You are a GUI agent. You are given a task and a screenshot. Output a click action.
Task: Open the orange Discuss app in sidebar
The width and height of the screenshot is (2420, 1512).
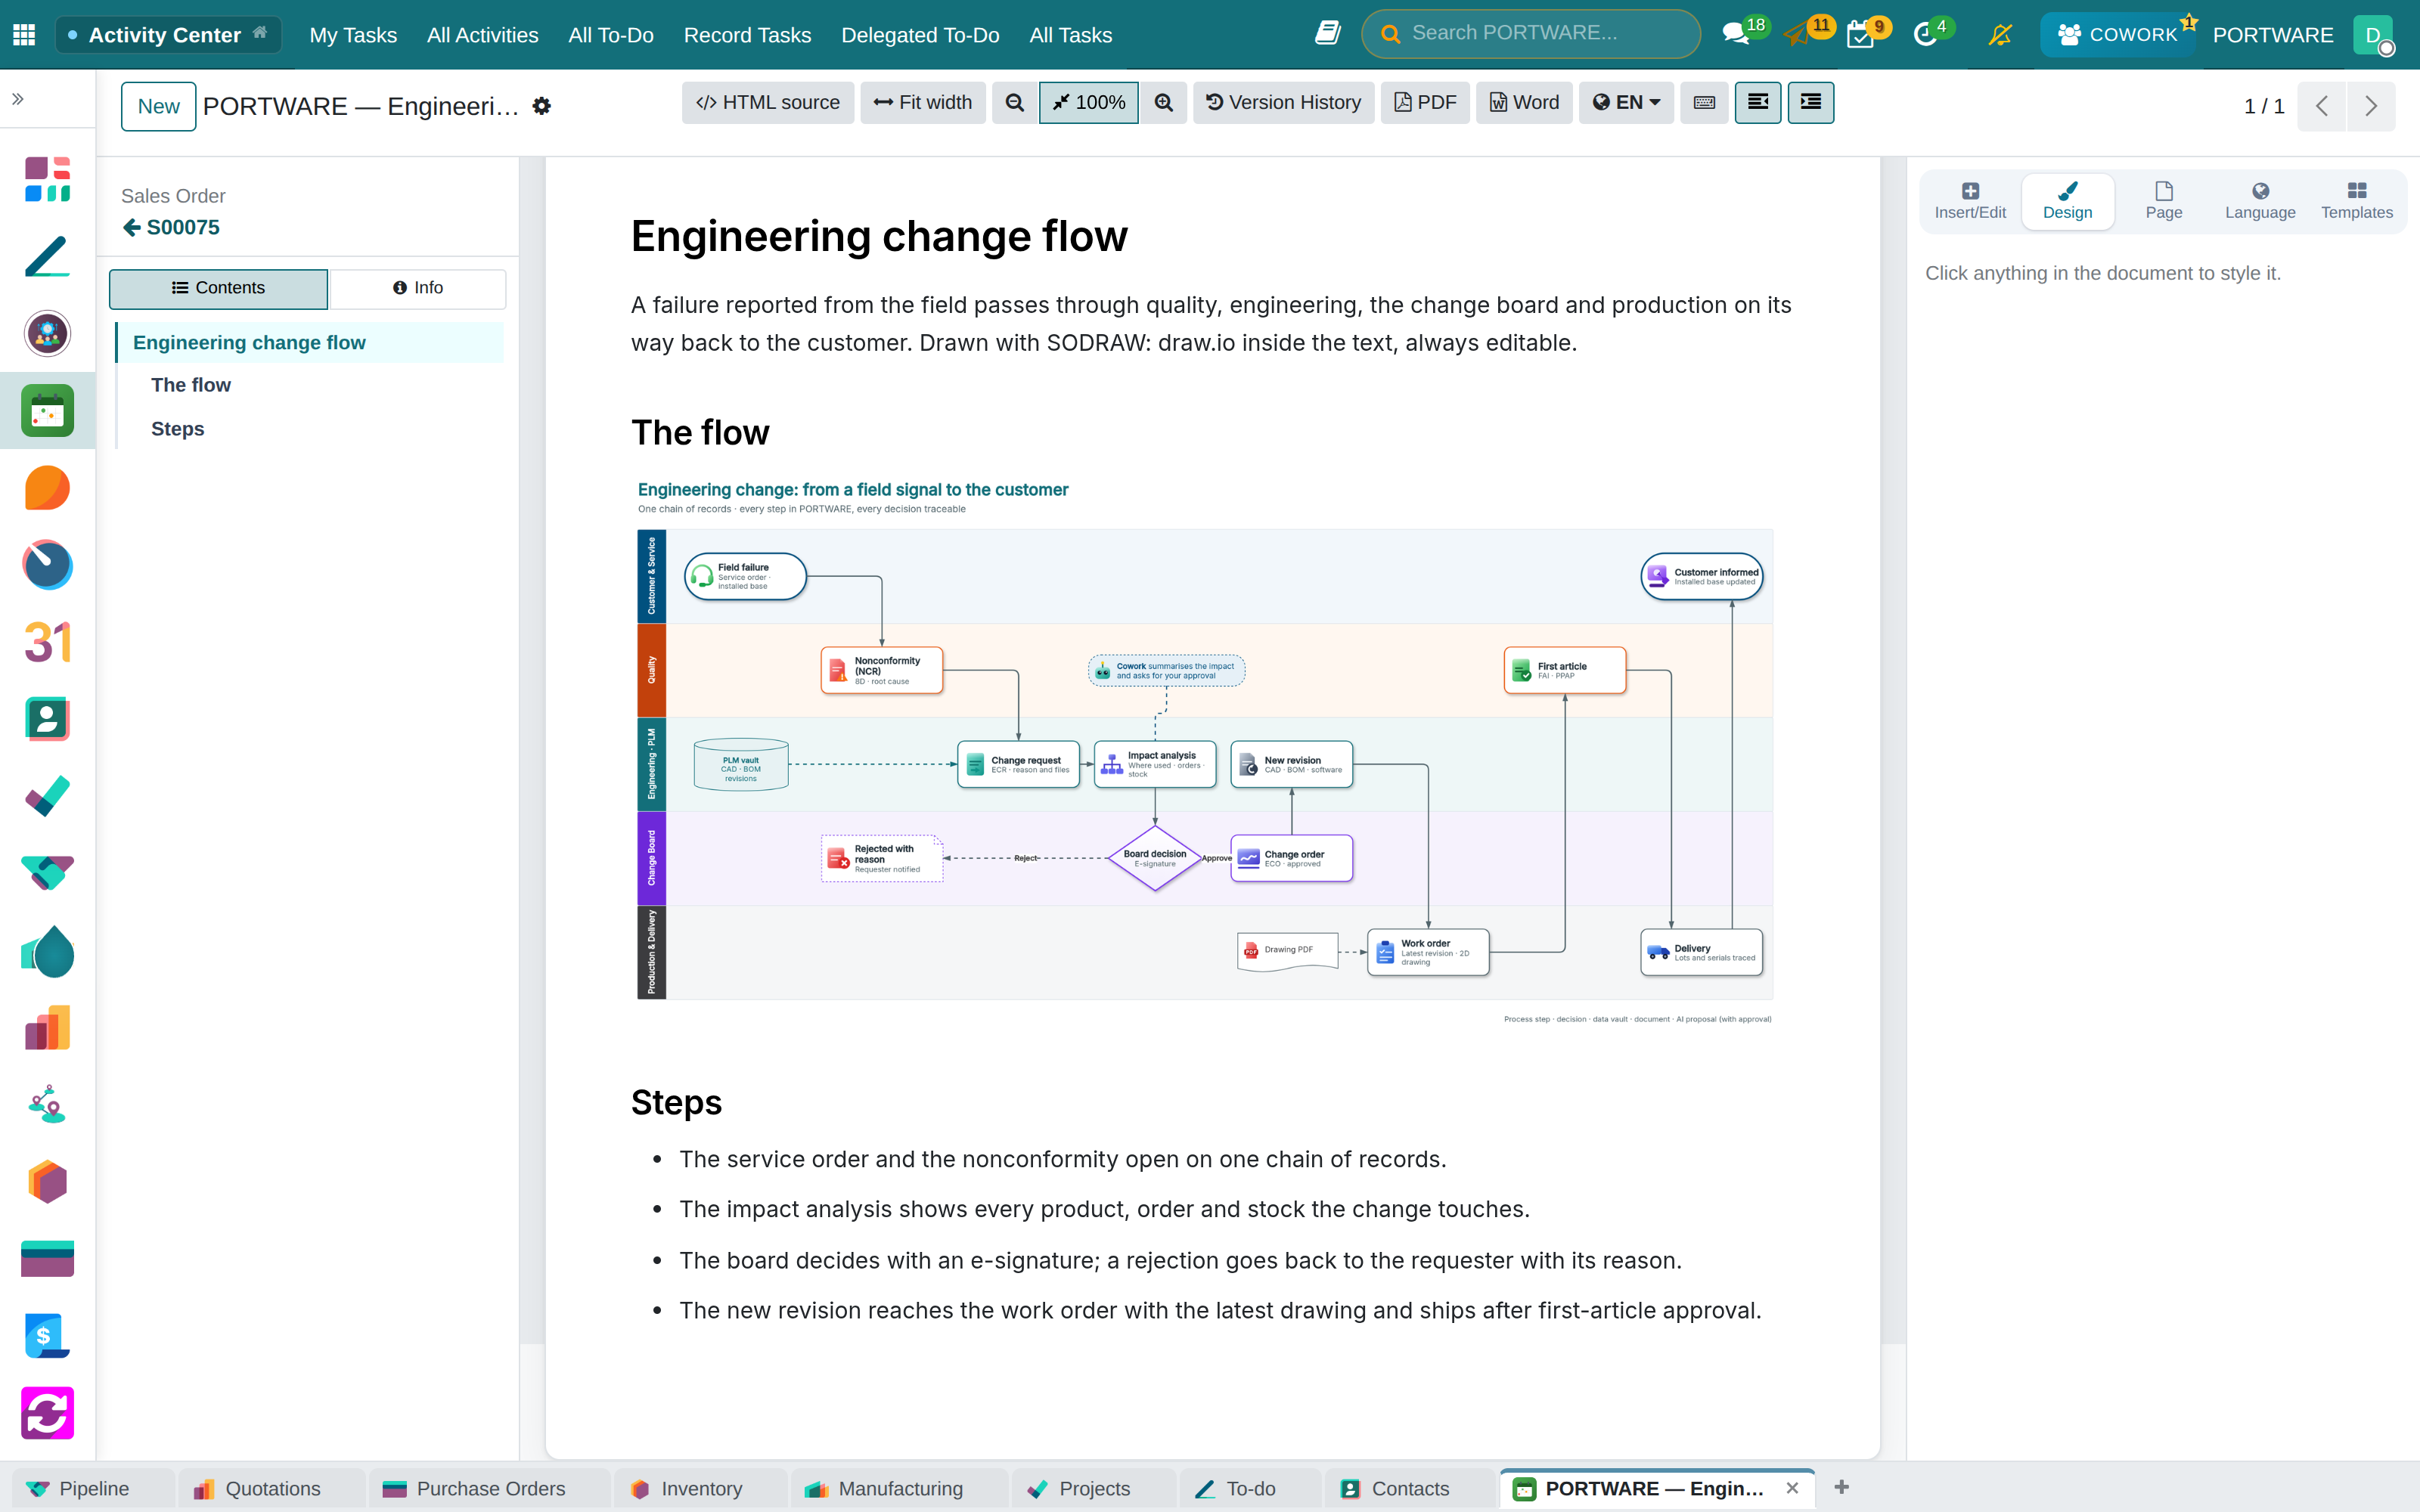pyautogui.click(x=47, y=488)
